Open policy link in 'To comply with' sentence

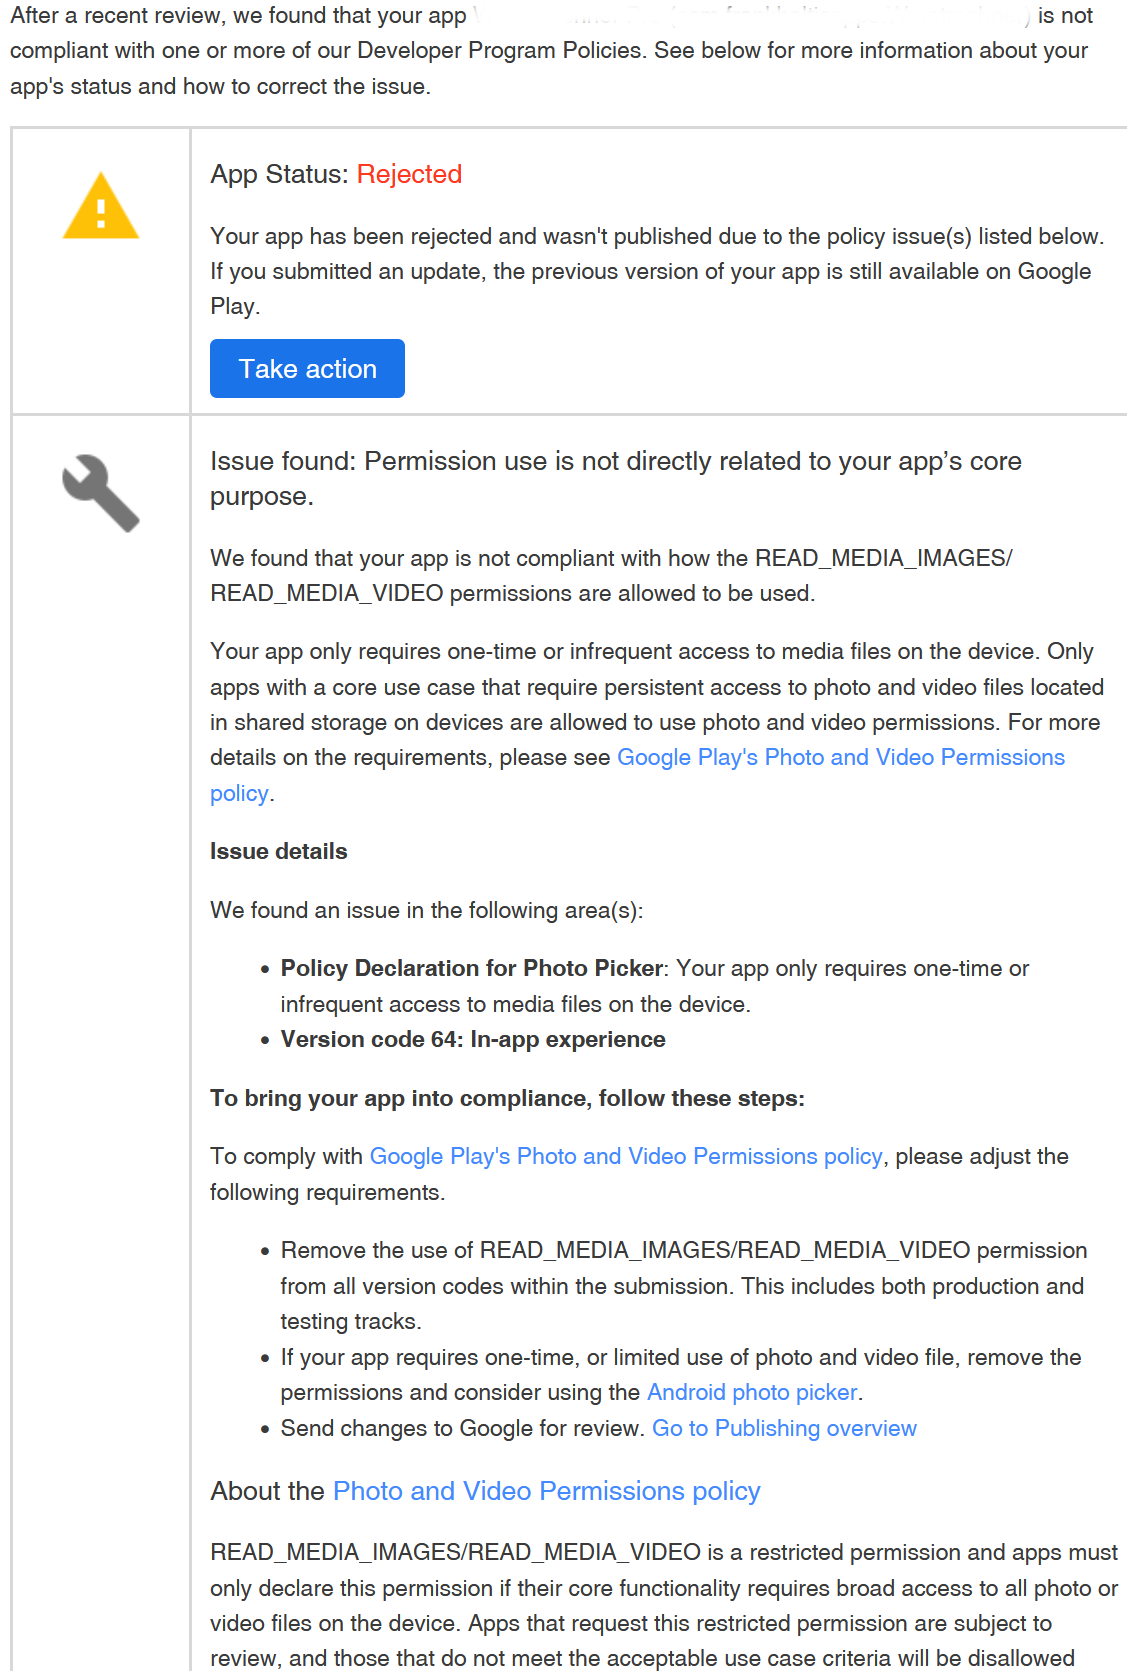click(625, 1156)
